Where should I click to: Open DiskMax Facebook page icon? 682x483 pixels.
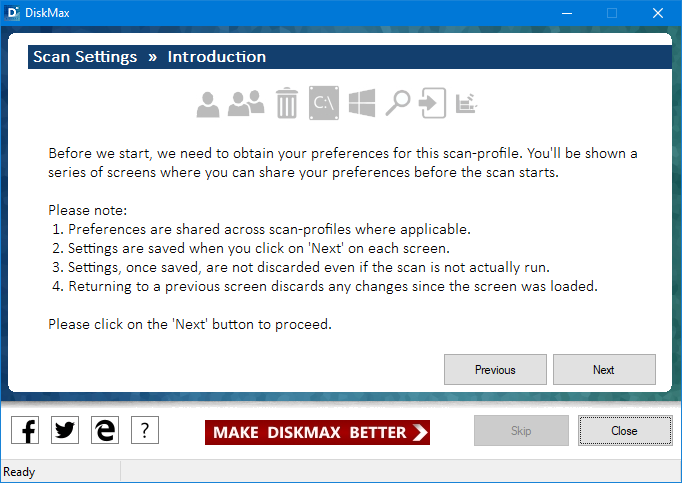pos(25,430)
